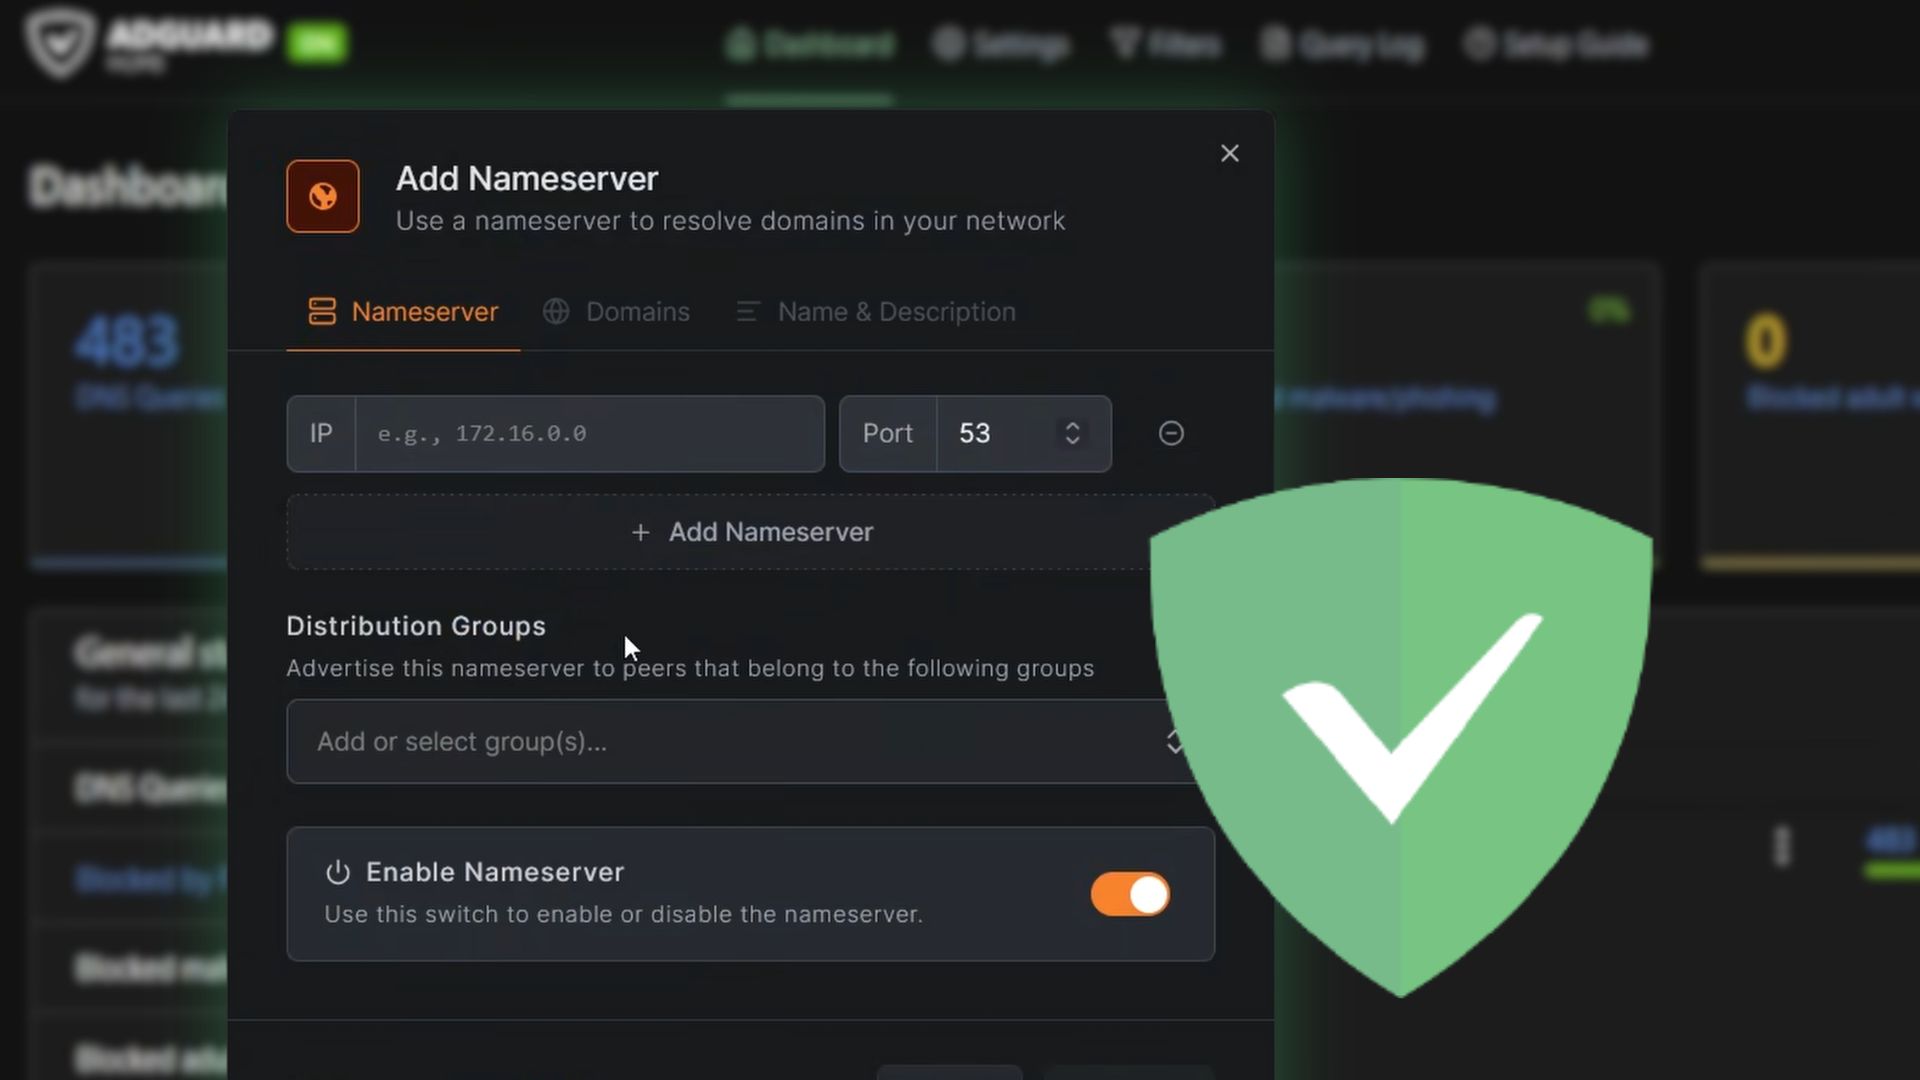Open the Domains tab

(616, 312)
